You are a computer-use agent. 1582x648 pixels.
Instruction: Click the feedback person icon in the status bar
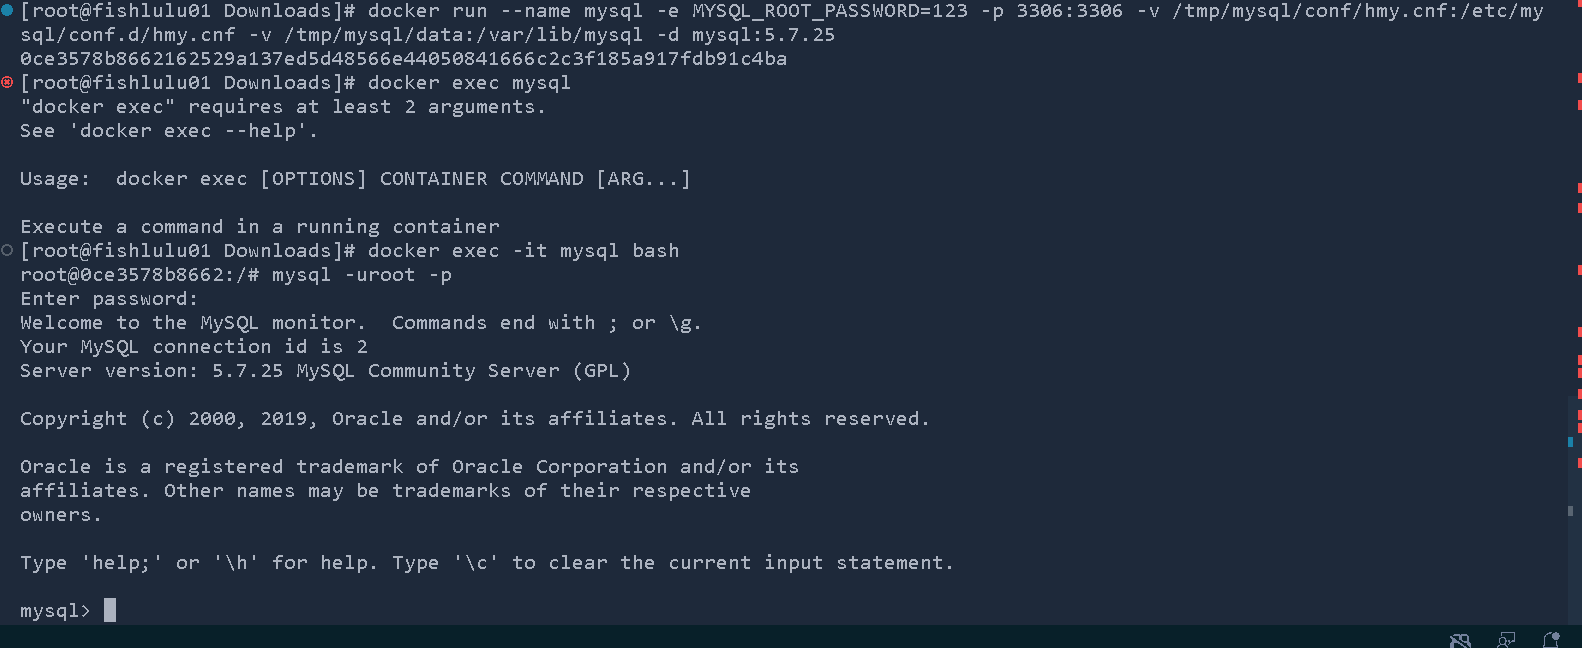coord(1506,640)
